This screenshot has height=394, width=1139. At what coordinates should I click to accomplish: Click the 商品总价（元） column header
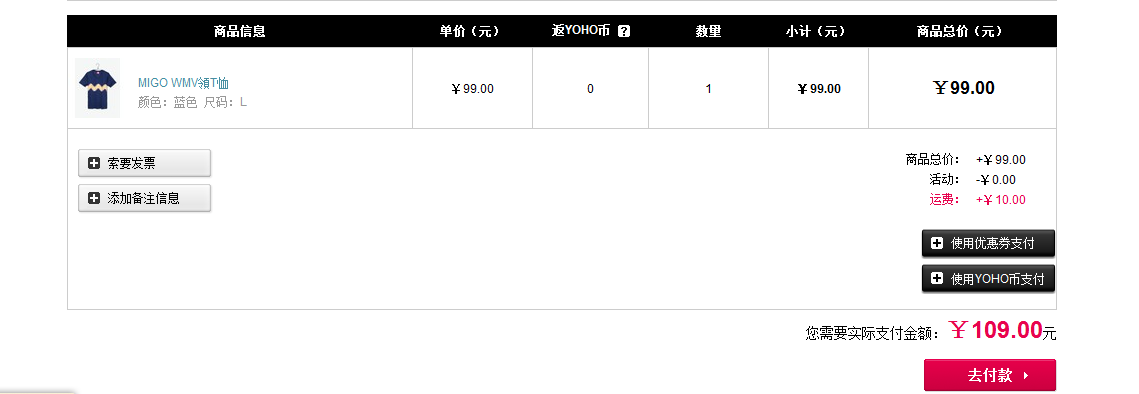point(959,31)
